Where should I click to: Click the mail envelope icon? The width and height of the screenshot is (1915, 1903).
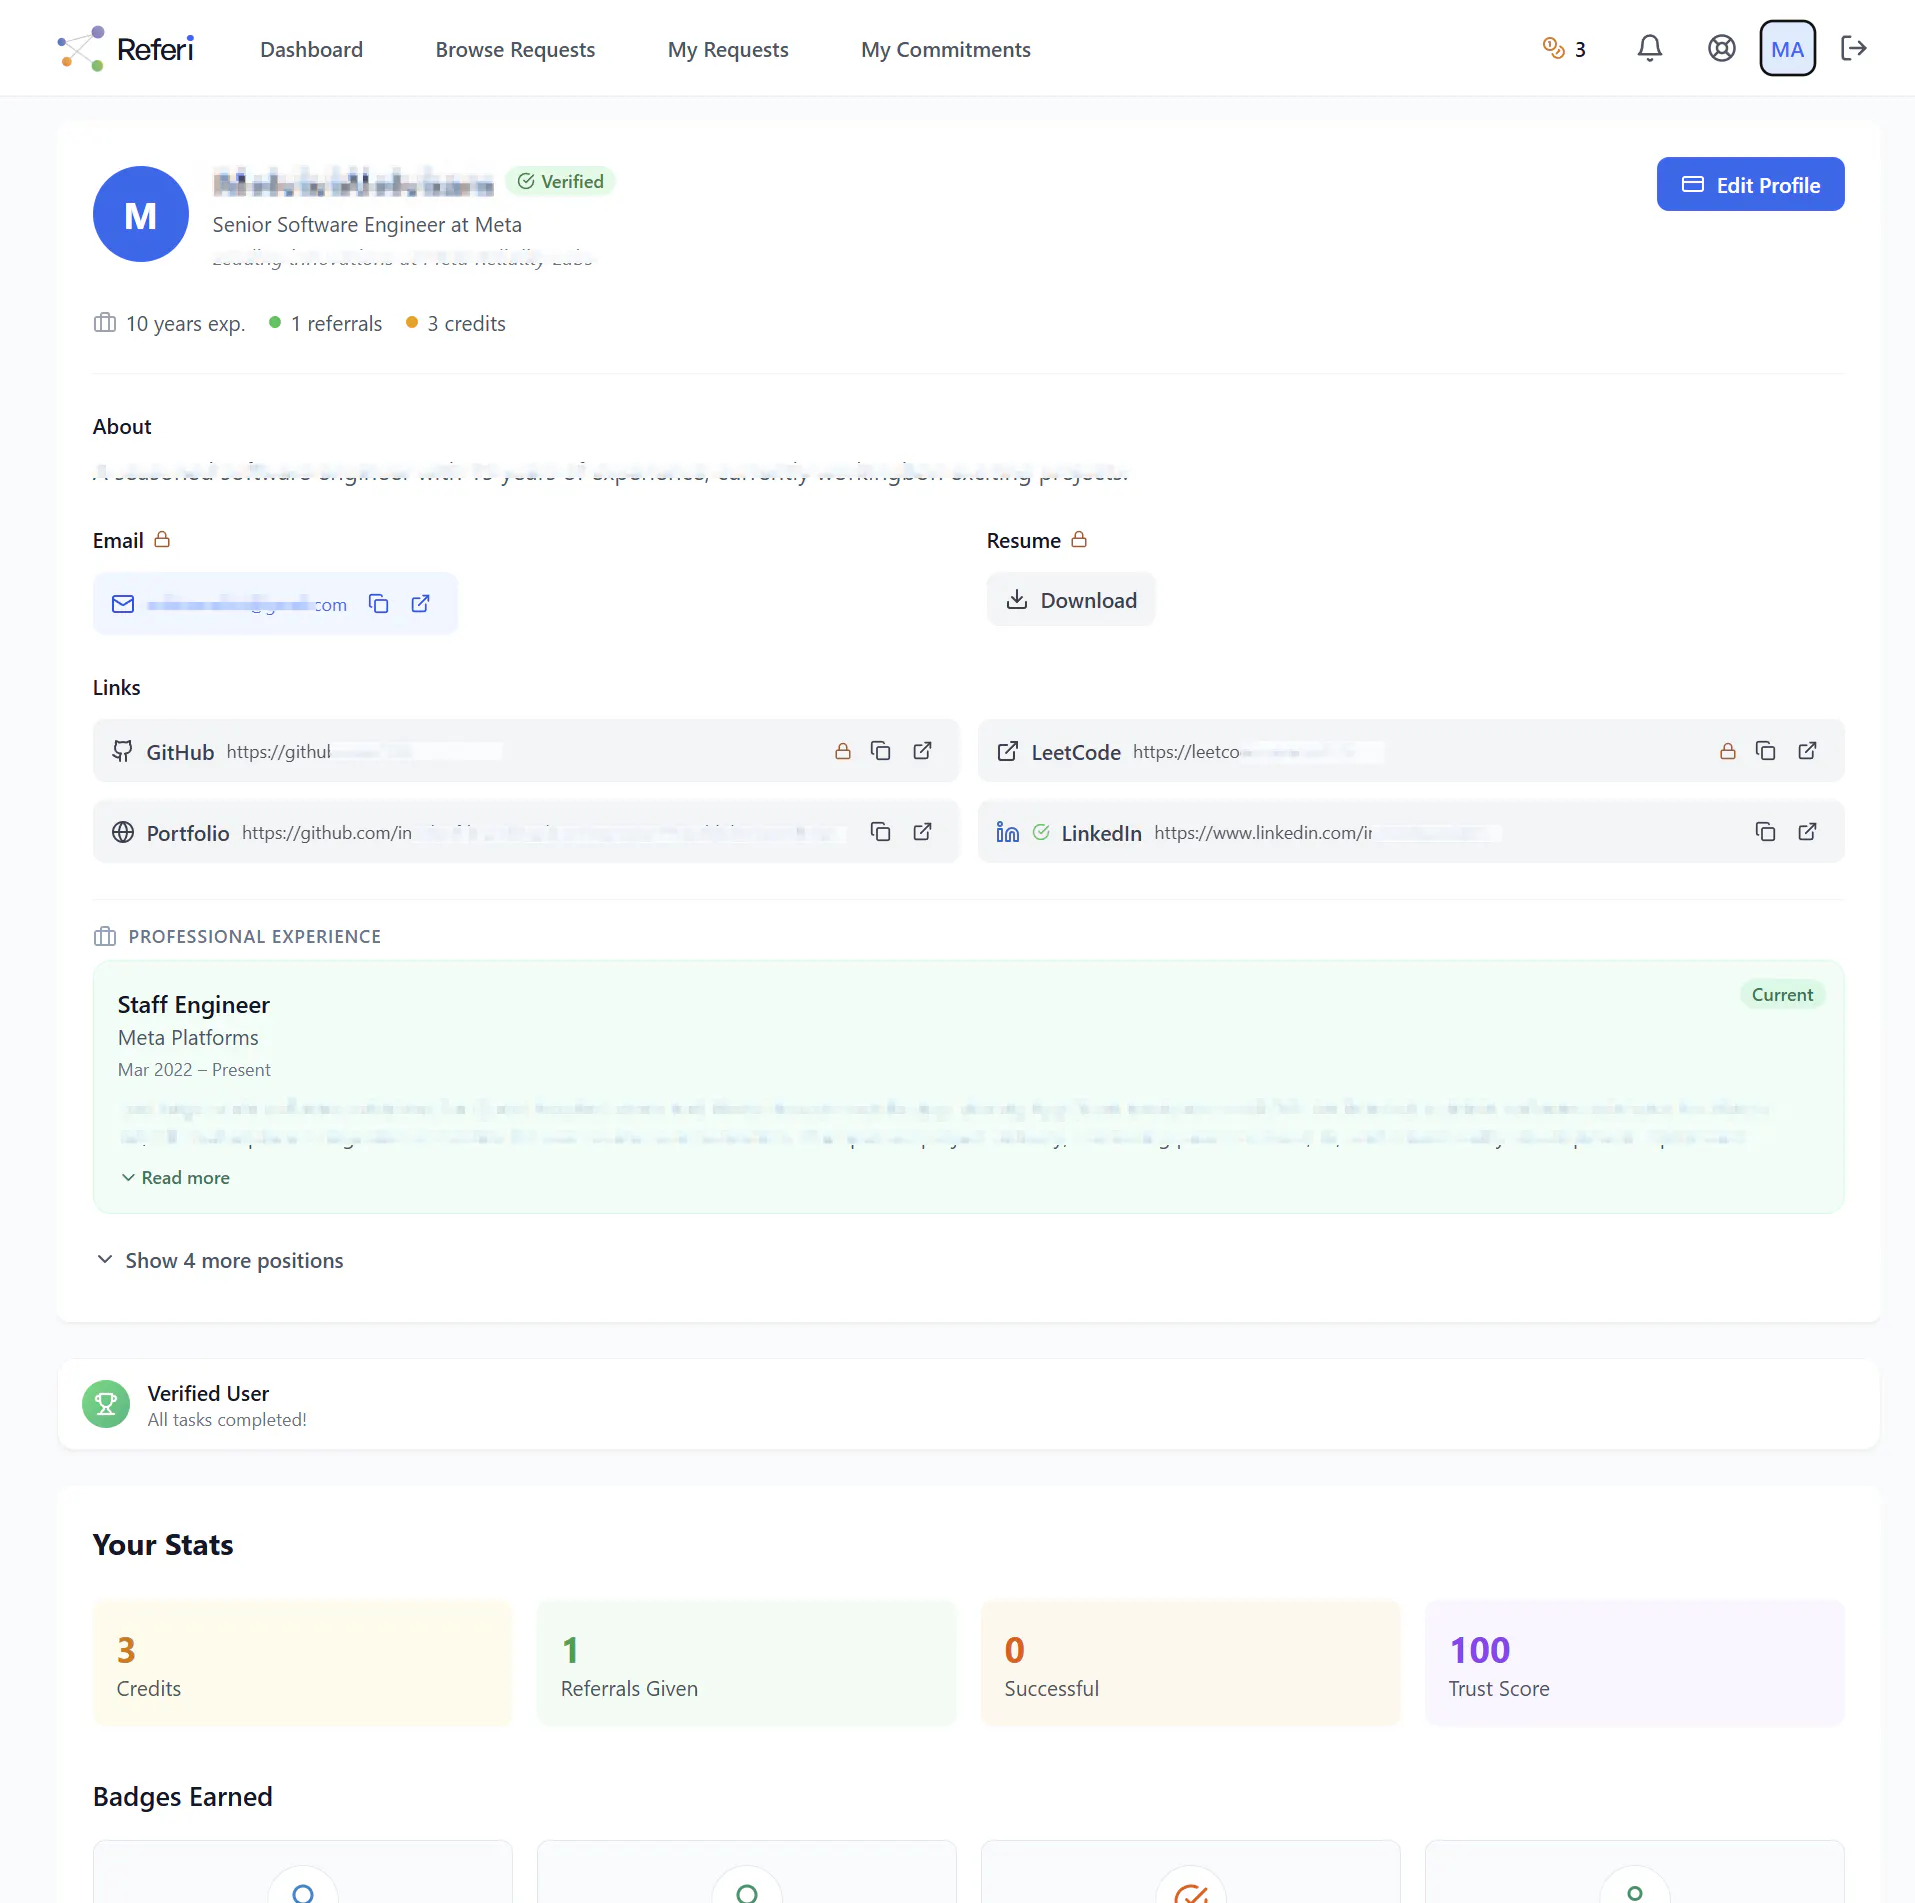click(123, 604)
